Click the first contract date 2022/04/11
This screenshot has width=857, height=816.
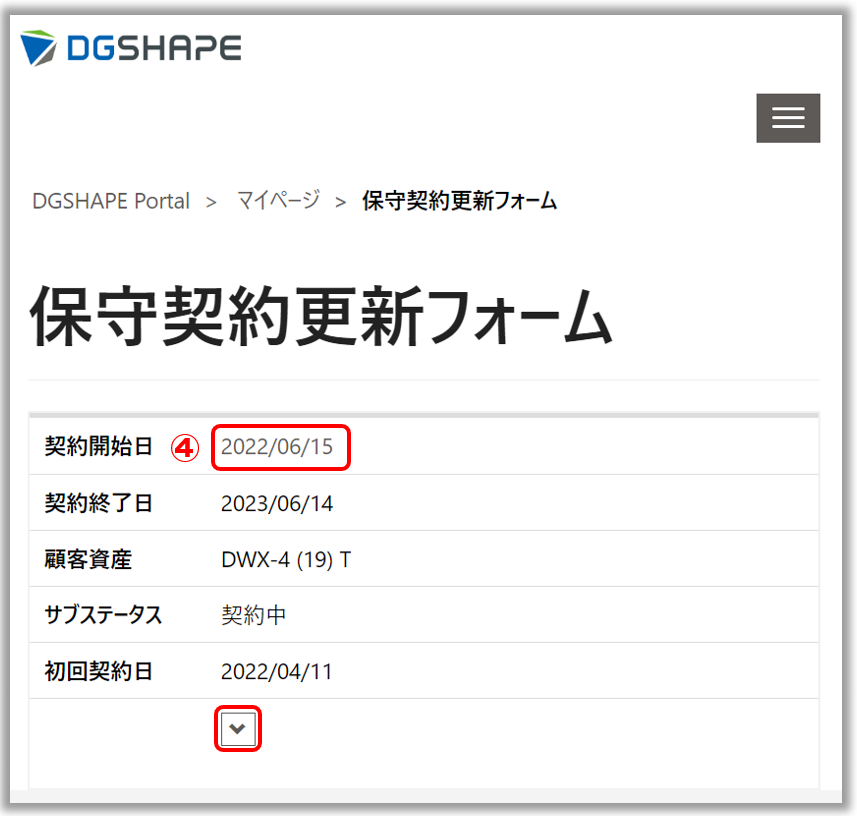(x=277, y=671)
